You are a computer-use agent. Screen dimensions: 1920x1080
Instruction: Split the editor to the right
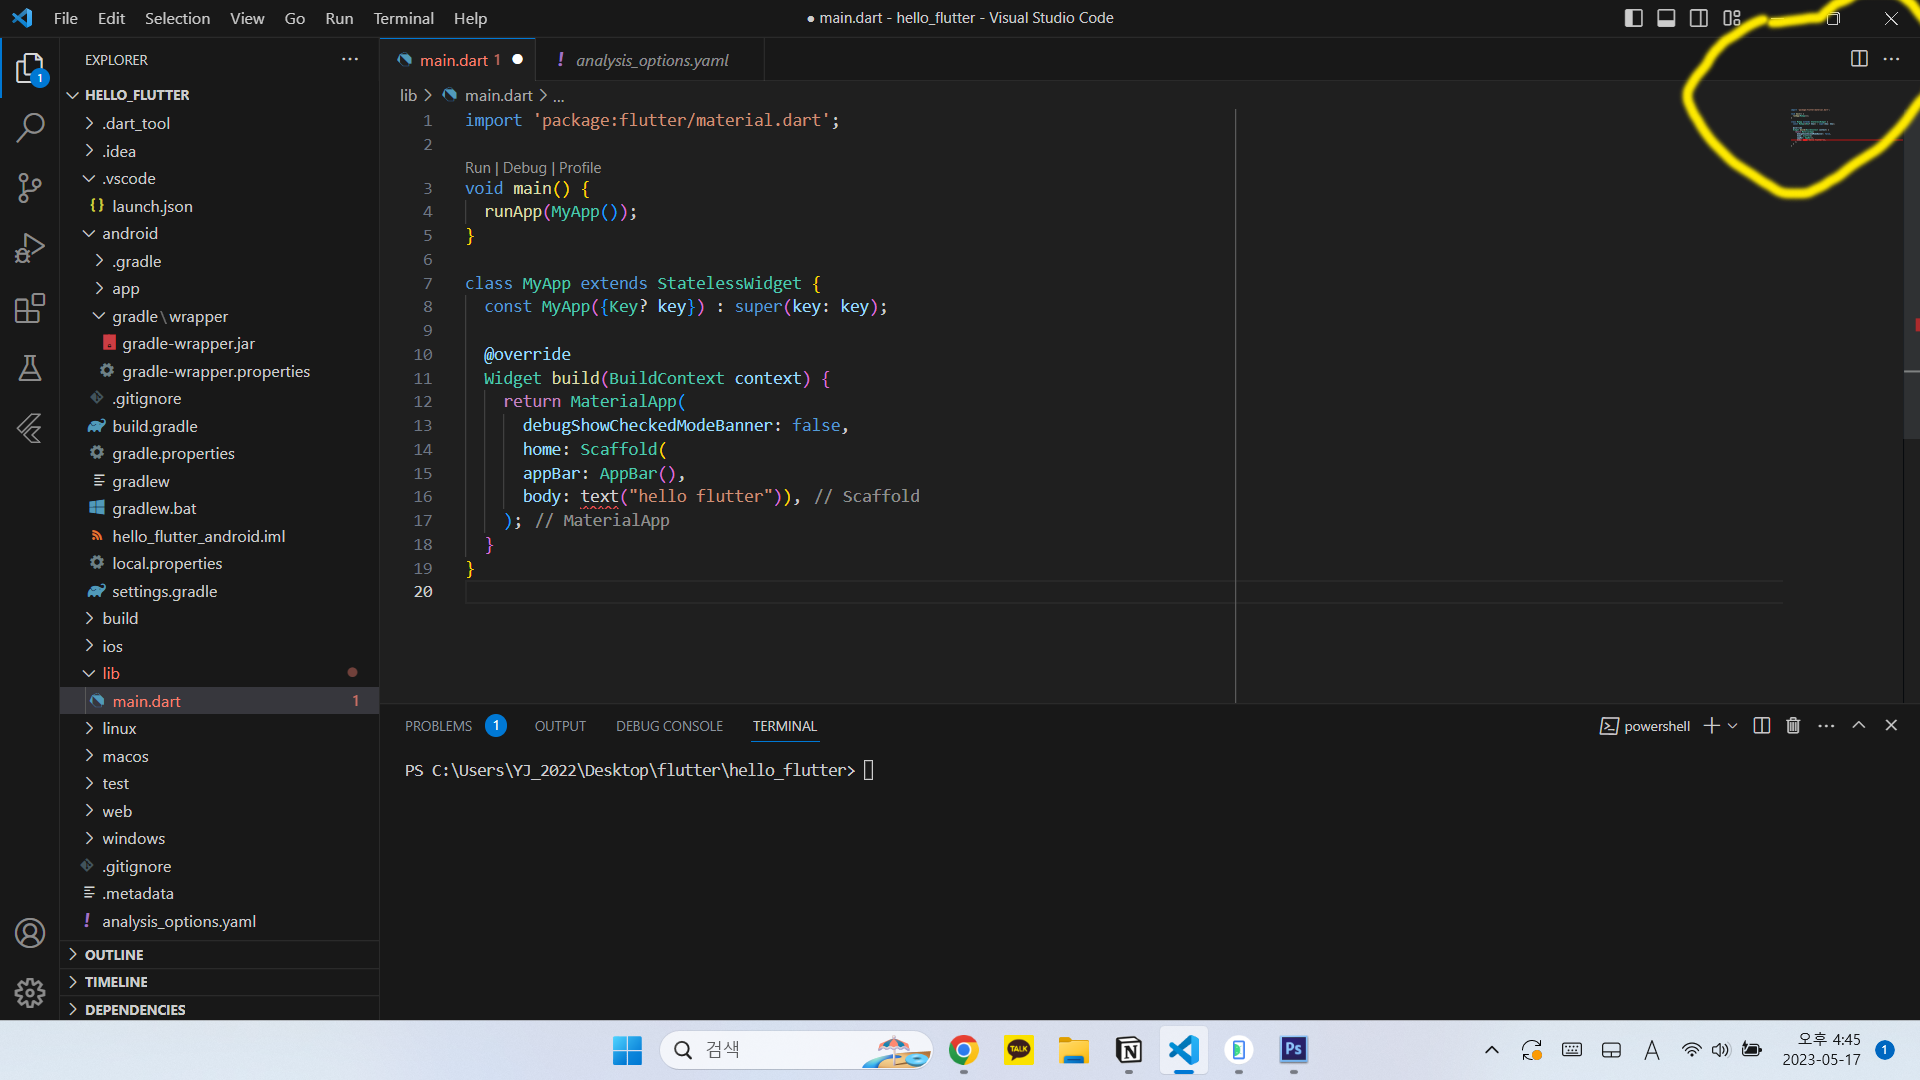[1859, 59]
